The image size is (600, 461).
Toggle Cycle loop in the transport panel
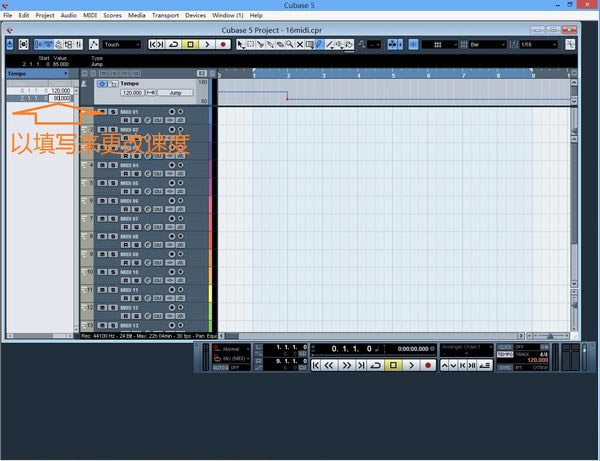click(376, 366)
